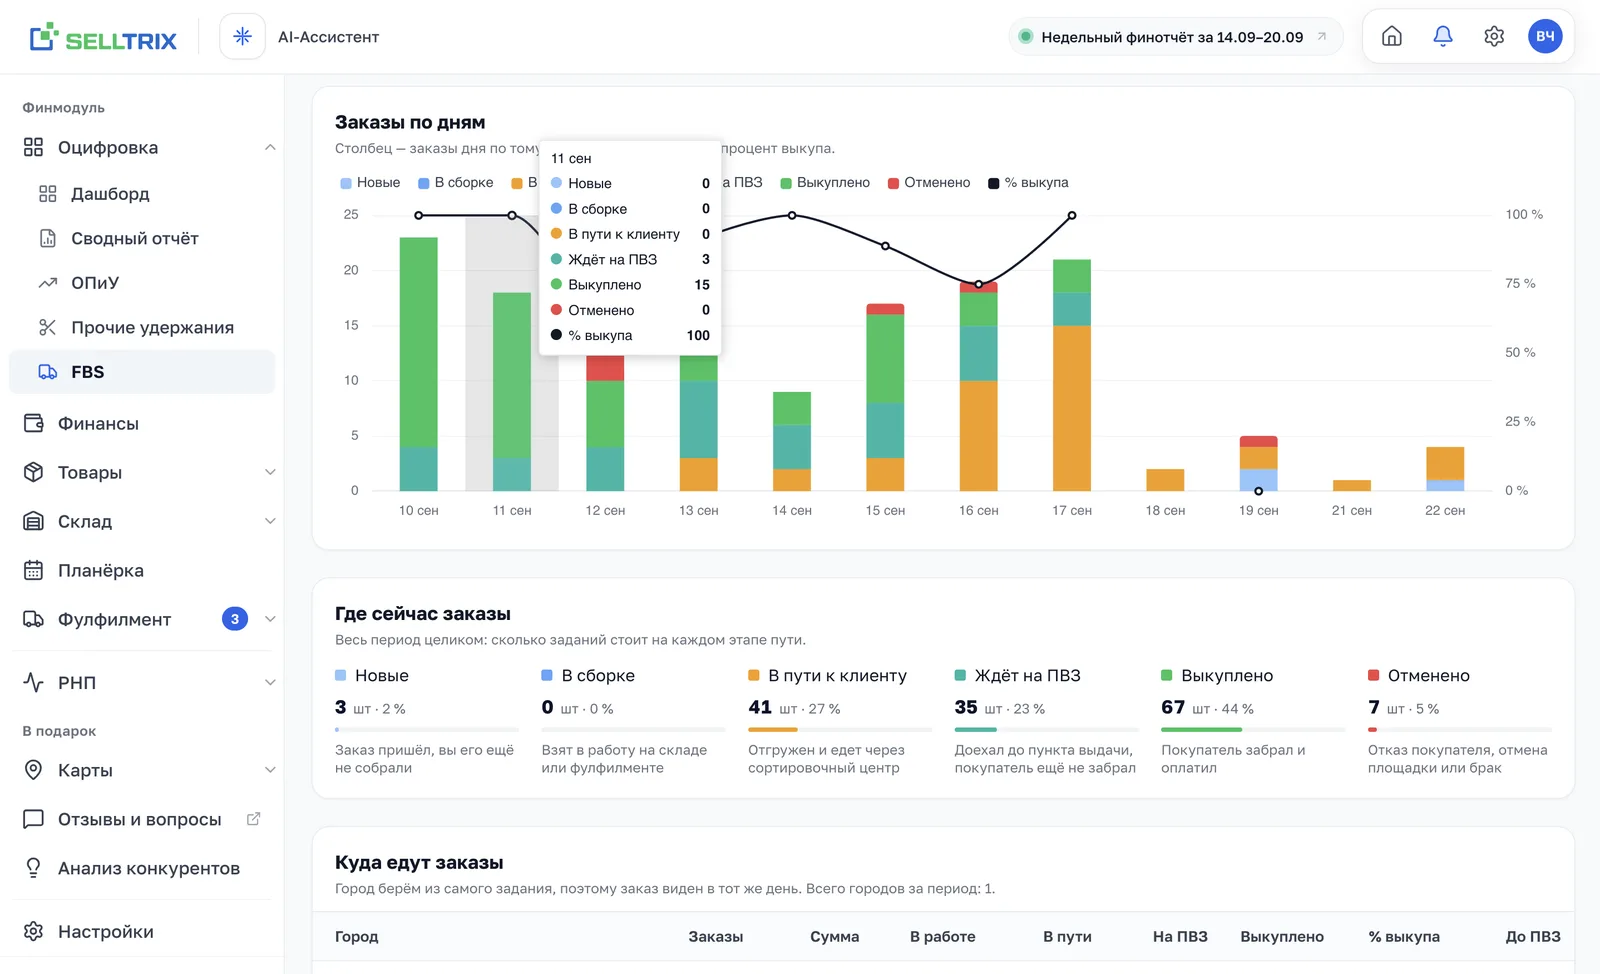Image resolution: width=1600 pixels, height=974 pixels.
Task: Sort table by % выкупа column
Action: [x=1404, y=937]
